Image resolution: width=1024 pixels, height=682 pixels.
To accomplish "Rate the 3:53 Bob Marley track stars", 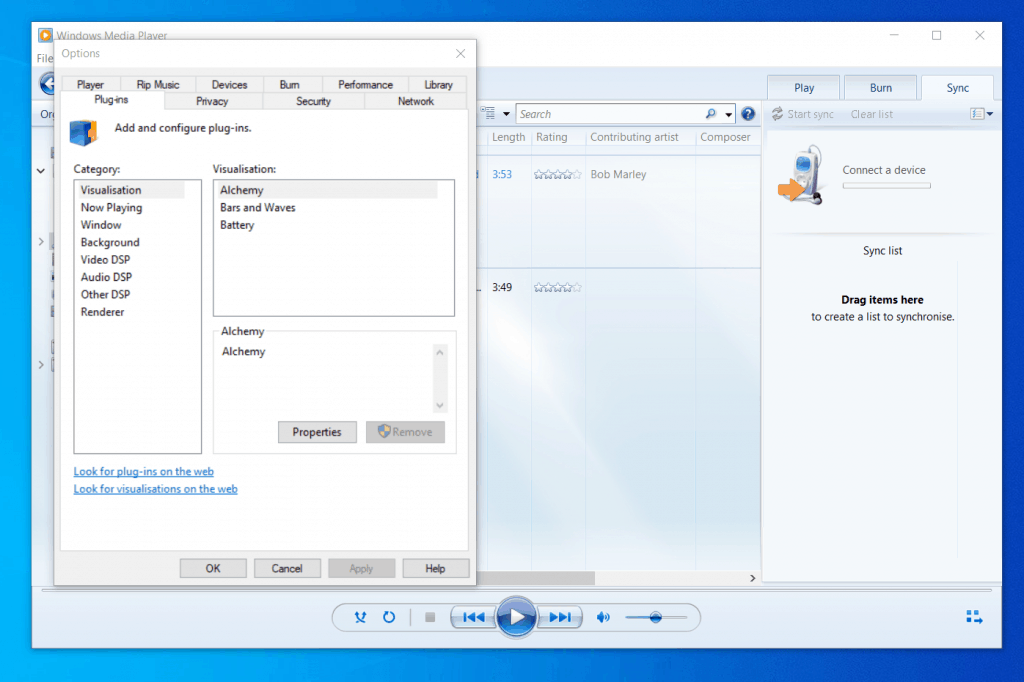I will point(557,174).
